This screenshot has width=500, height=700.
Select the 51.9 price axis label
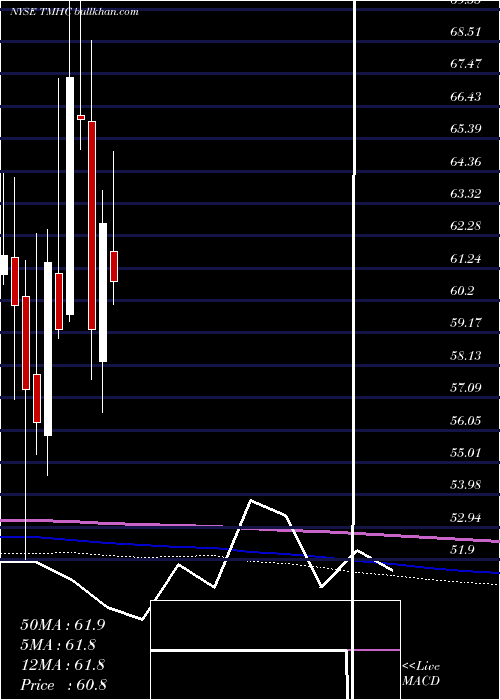(x=462, y=550)
